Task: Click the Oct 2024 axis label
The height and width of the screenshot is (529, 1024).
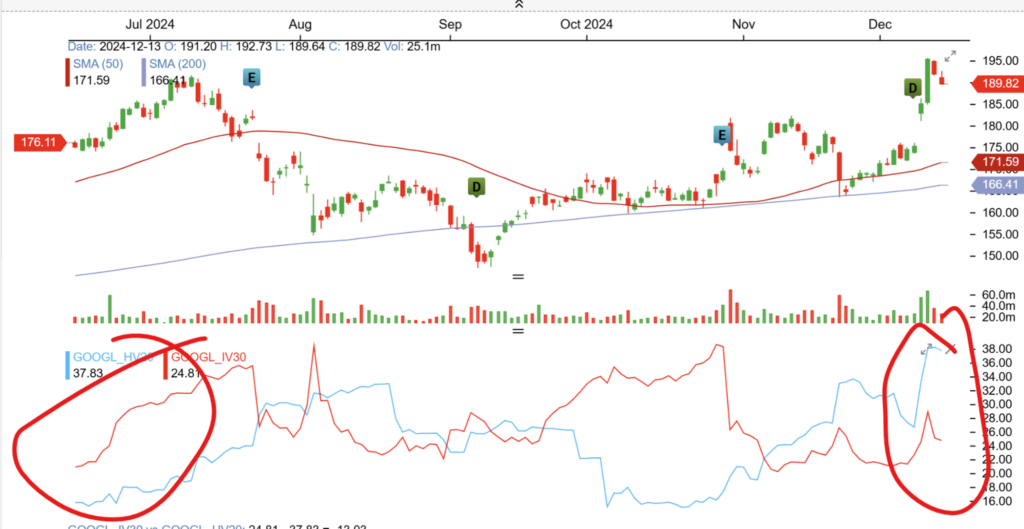Action: point(586,25)
